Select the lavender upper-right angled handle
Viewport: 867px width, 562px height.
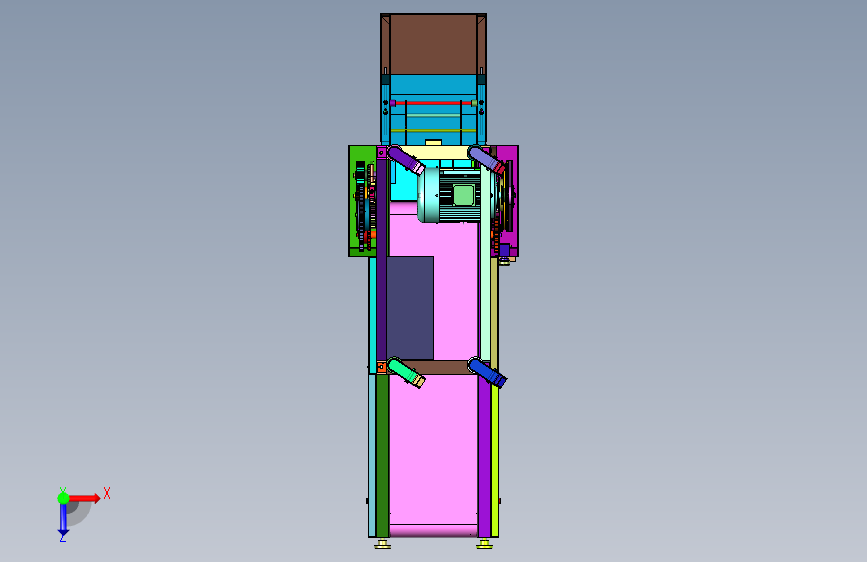point(486,160)
